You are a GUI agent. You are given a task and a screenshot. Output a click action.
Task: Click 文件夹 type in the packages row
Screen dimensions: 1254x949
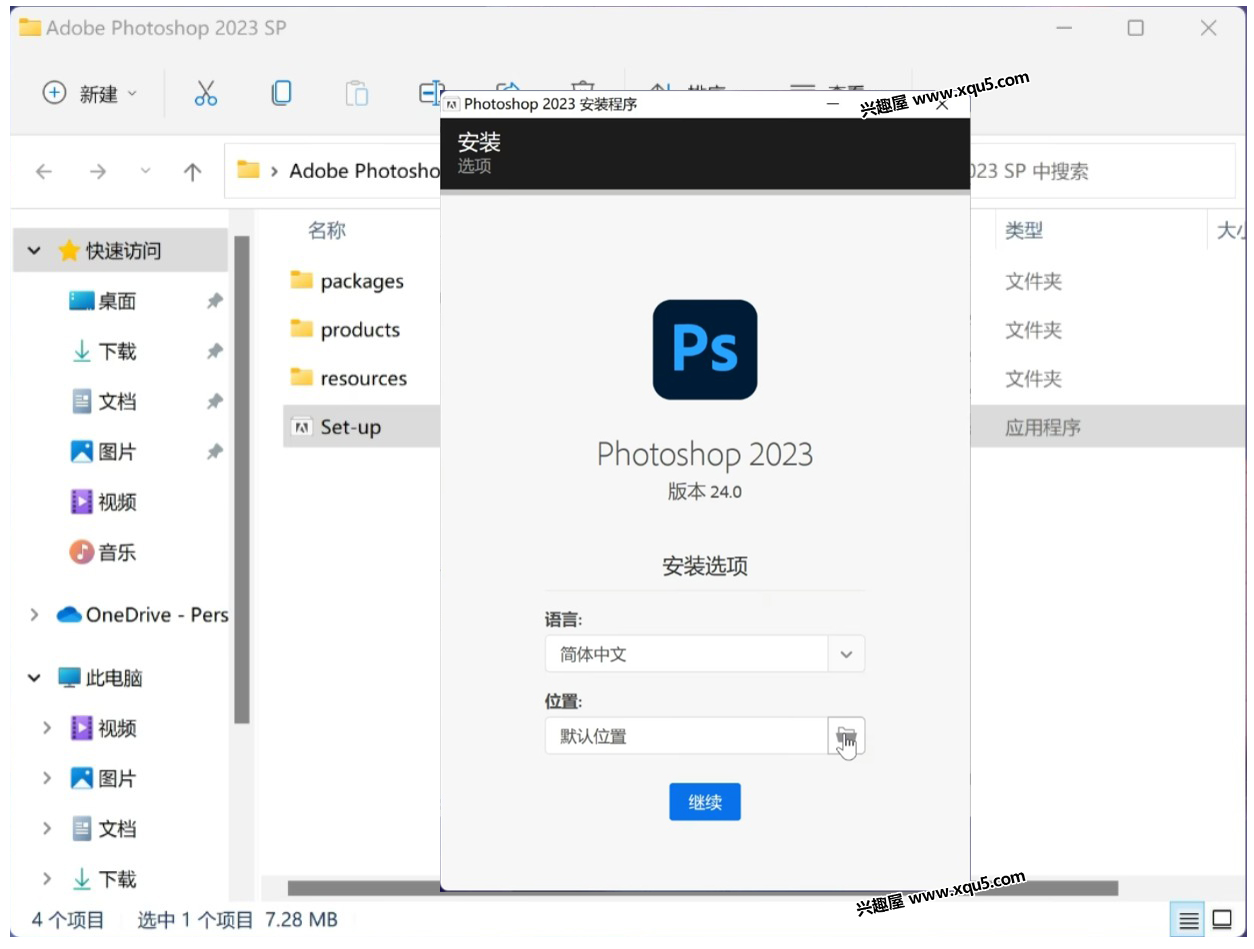pos(1033,281)
